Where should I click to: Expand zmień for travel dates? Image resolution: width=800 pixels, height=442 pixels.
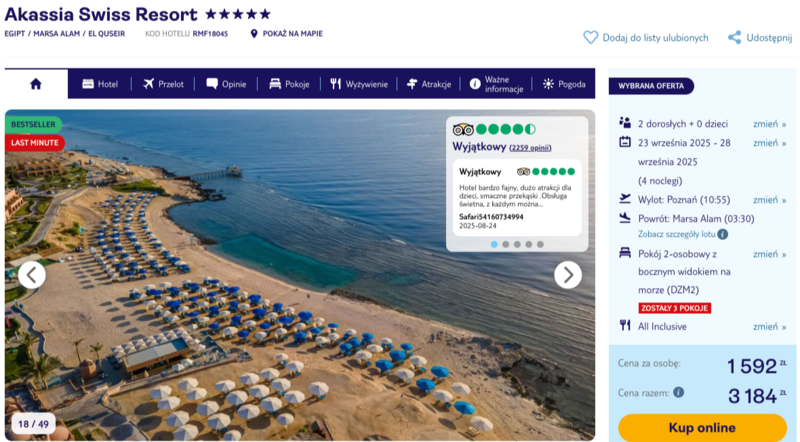tap(767, 143)
